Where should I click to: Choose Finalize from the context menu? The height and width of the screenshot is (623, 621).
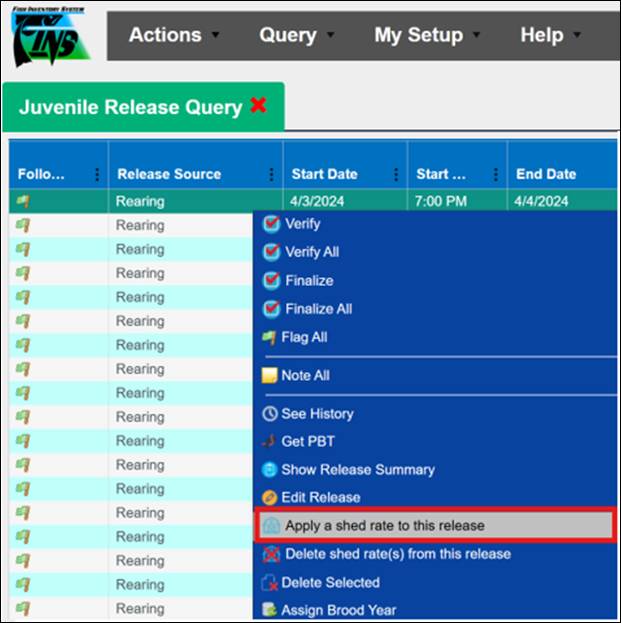(309, 281)
